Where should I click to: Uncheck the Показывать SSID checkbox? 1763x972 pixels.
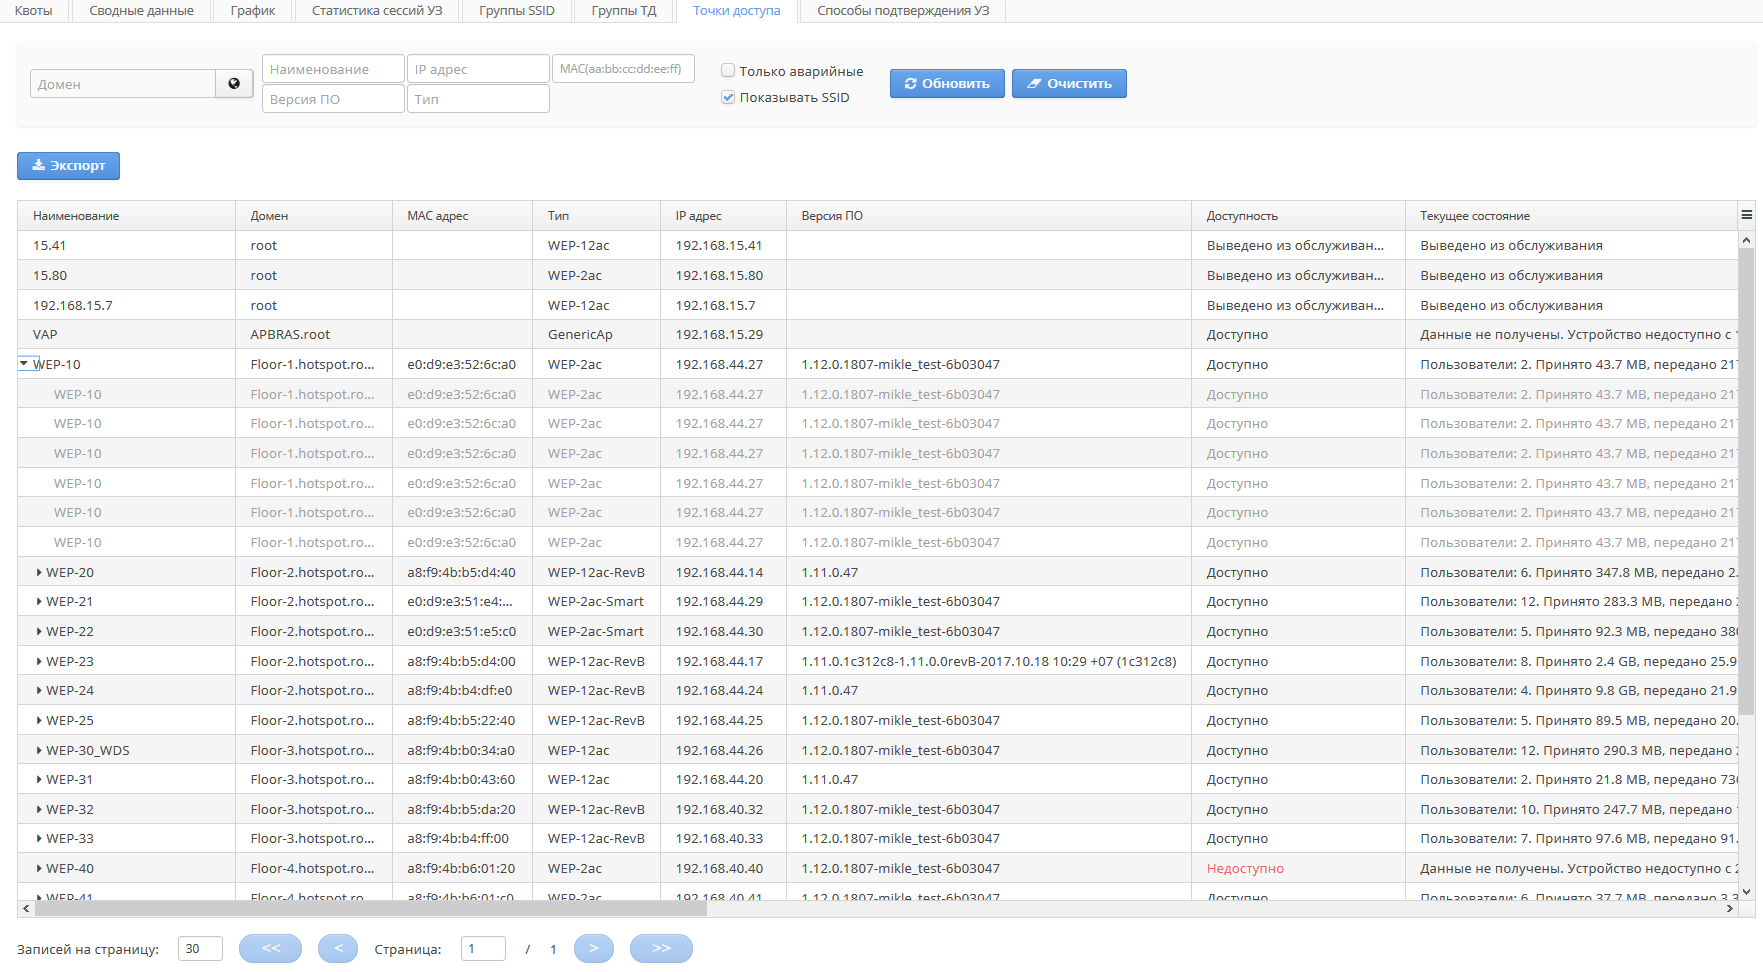[728, 97]
